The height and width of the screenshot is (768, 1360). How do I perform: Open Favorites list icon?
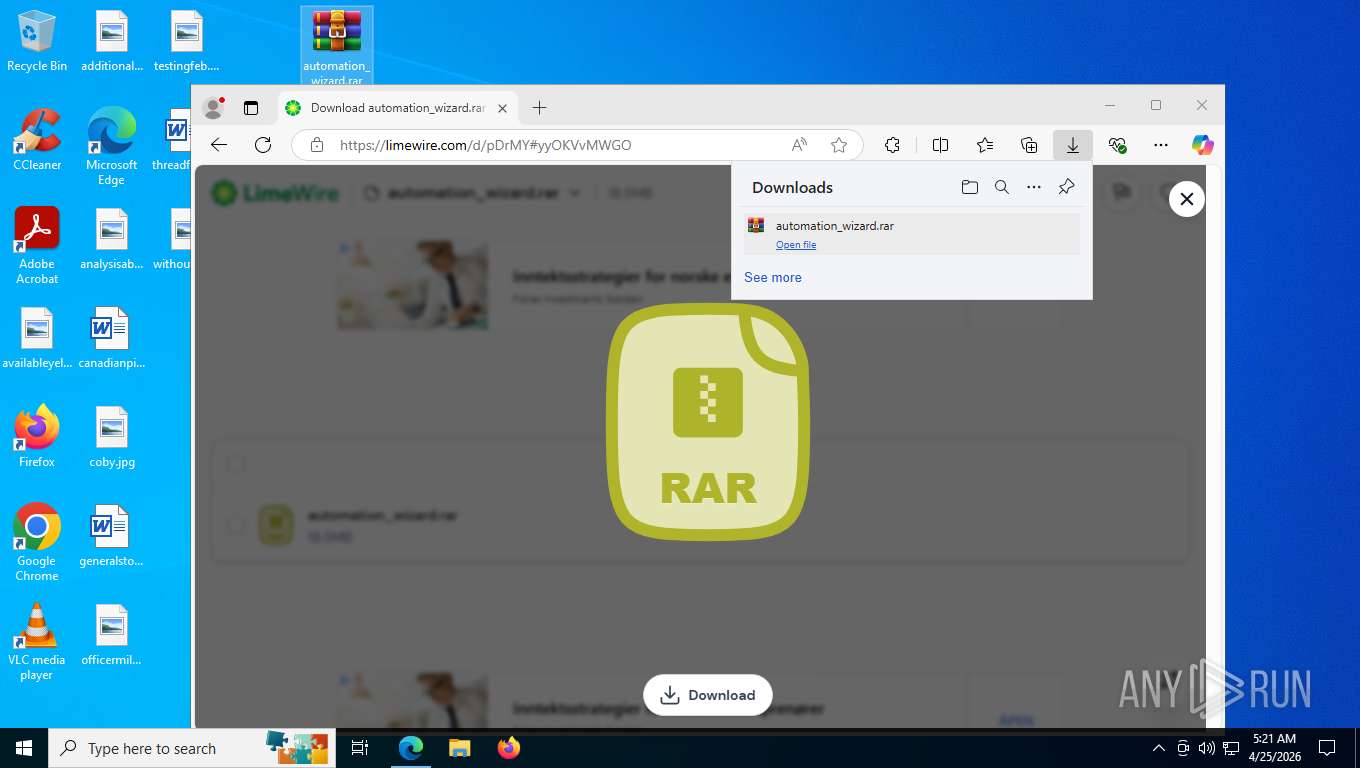pos(985,145)
